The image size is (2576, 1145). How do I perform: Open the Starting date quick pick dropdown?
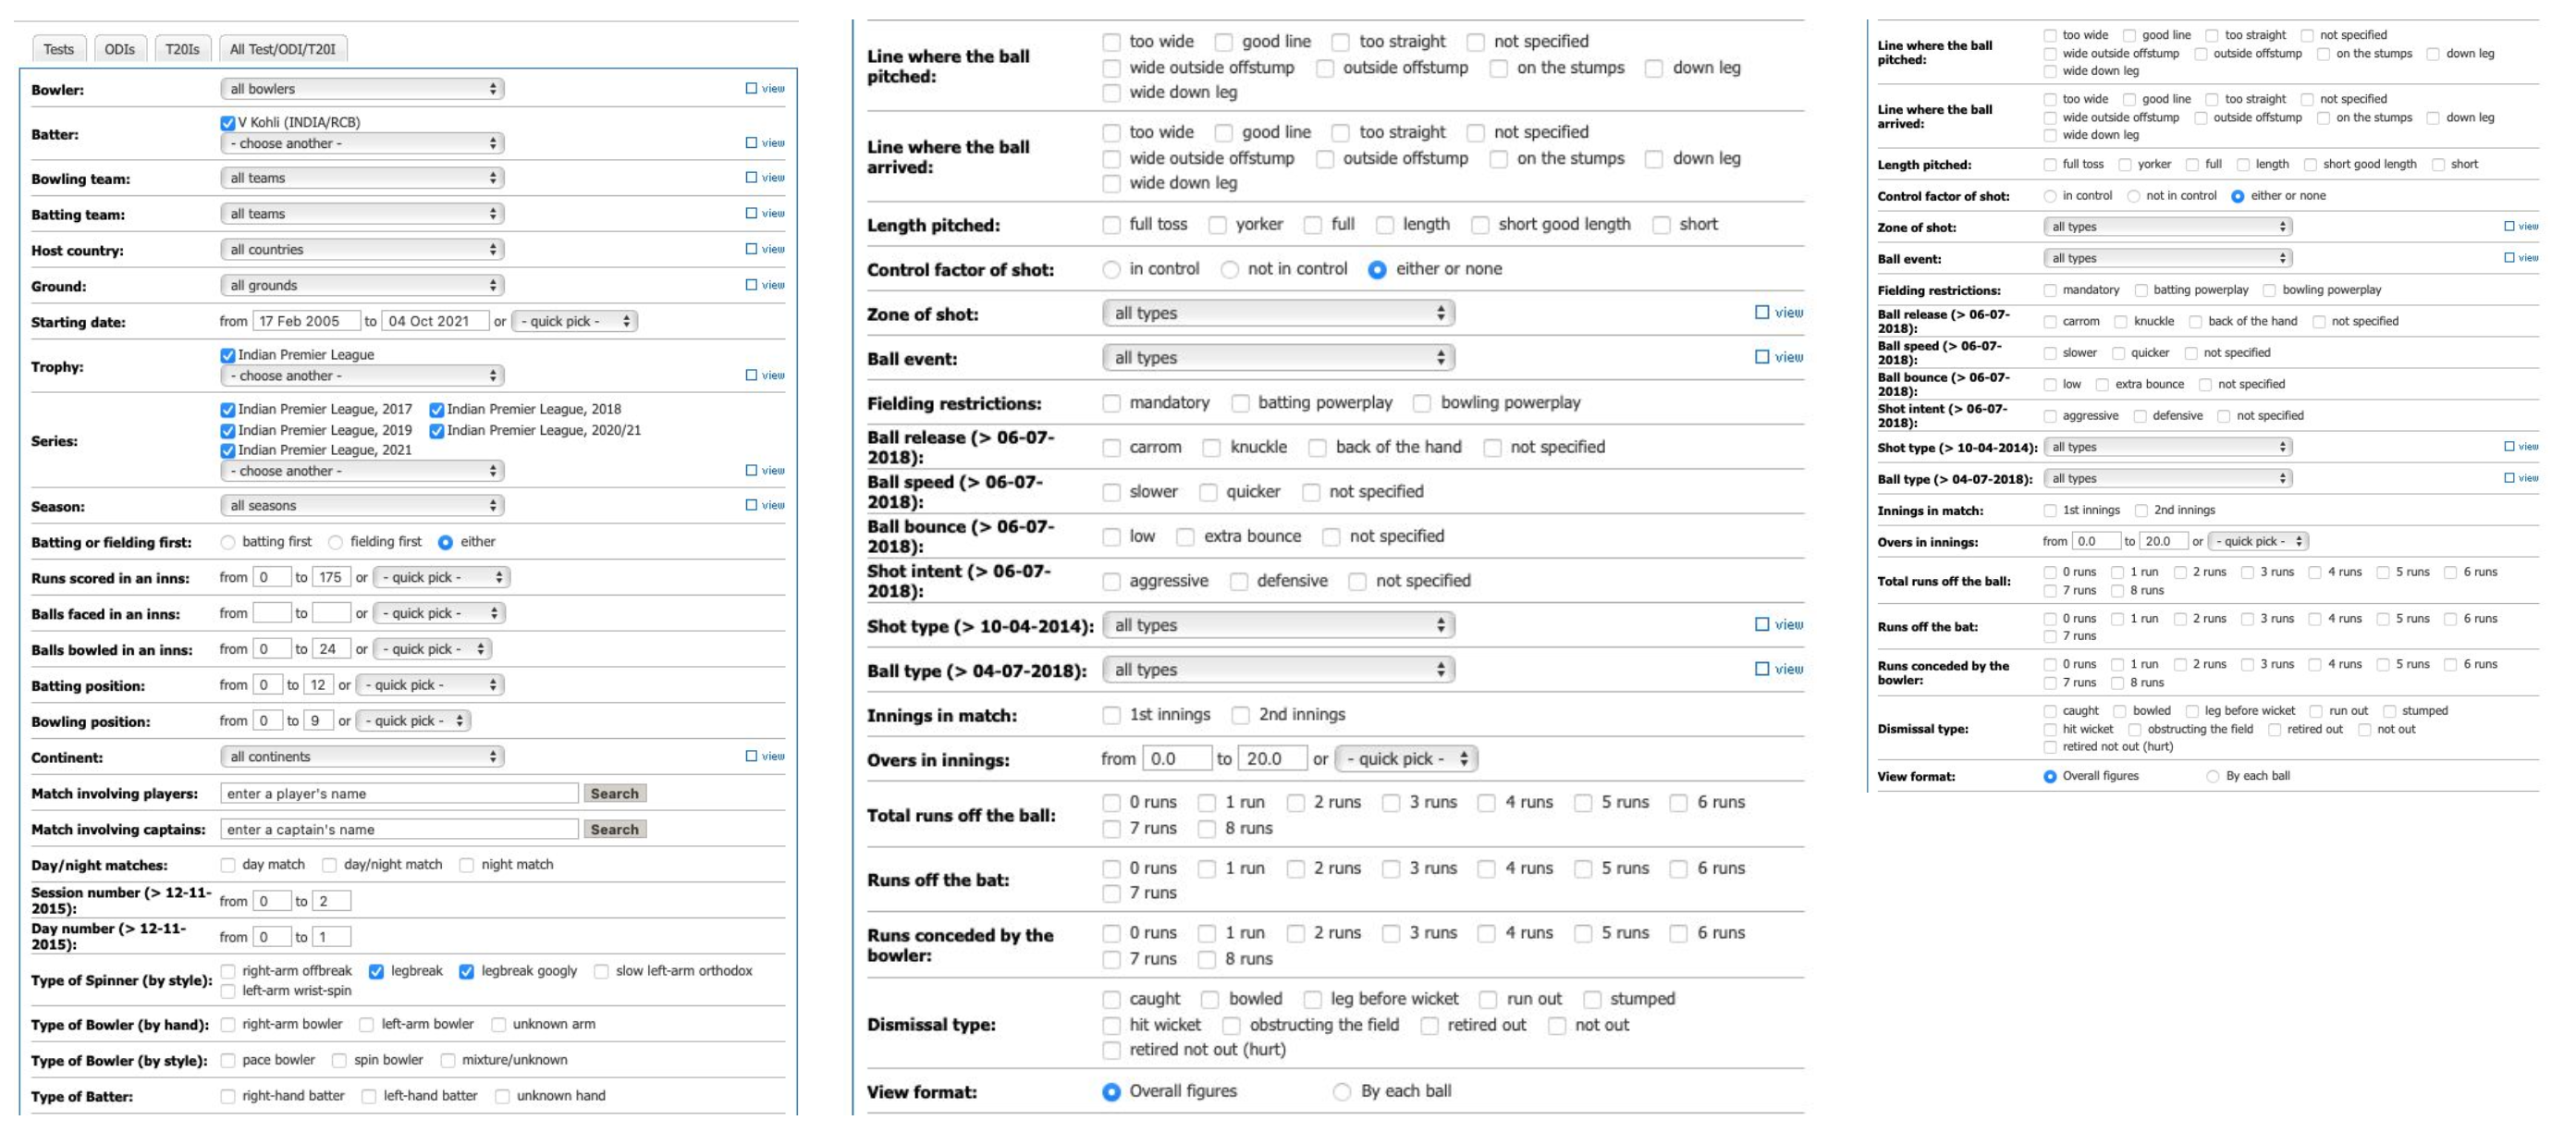pos(576,321)
